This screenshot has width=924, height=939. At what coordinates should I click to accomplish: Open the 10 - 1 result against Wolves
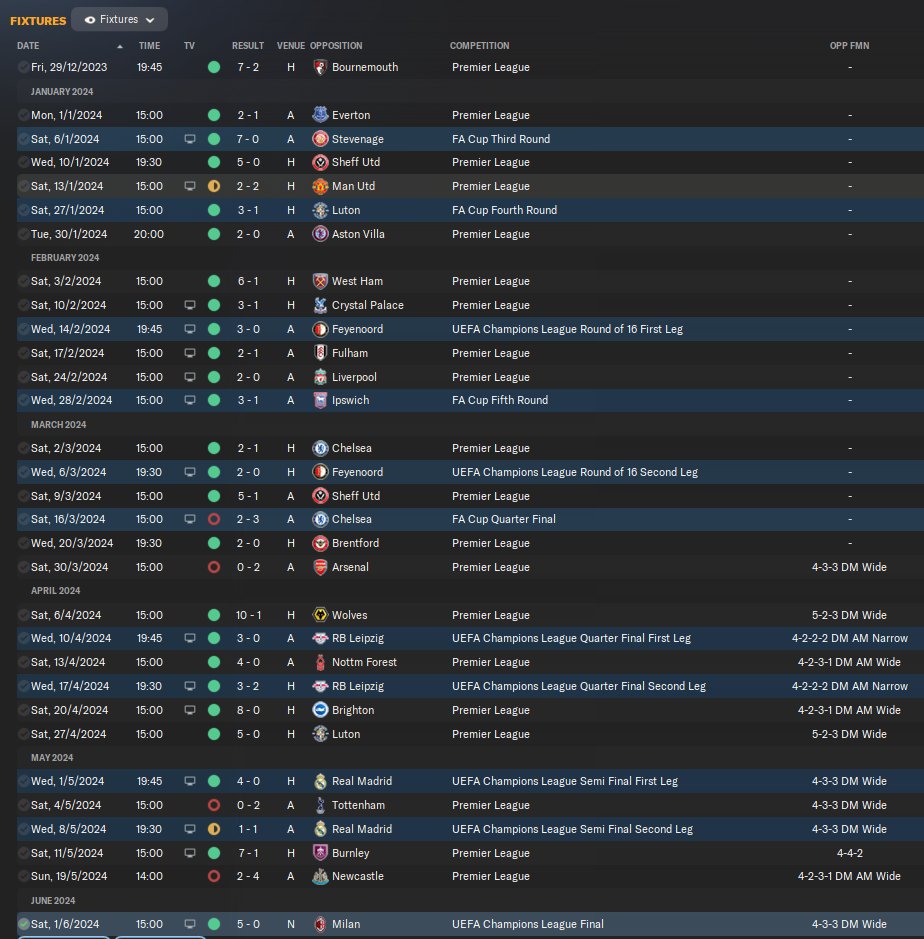pyautogui.click(x=248, y=615)
